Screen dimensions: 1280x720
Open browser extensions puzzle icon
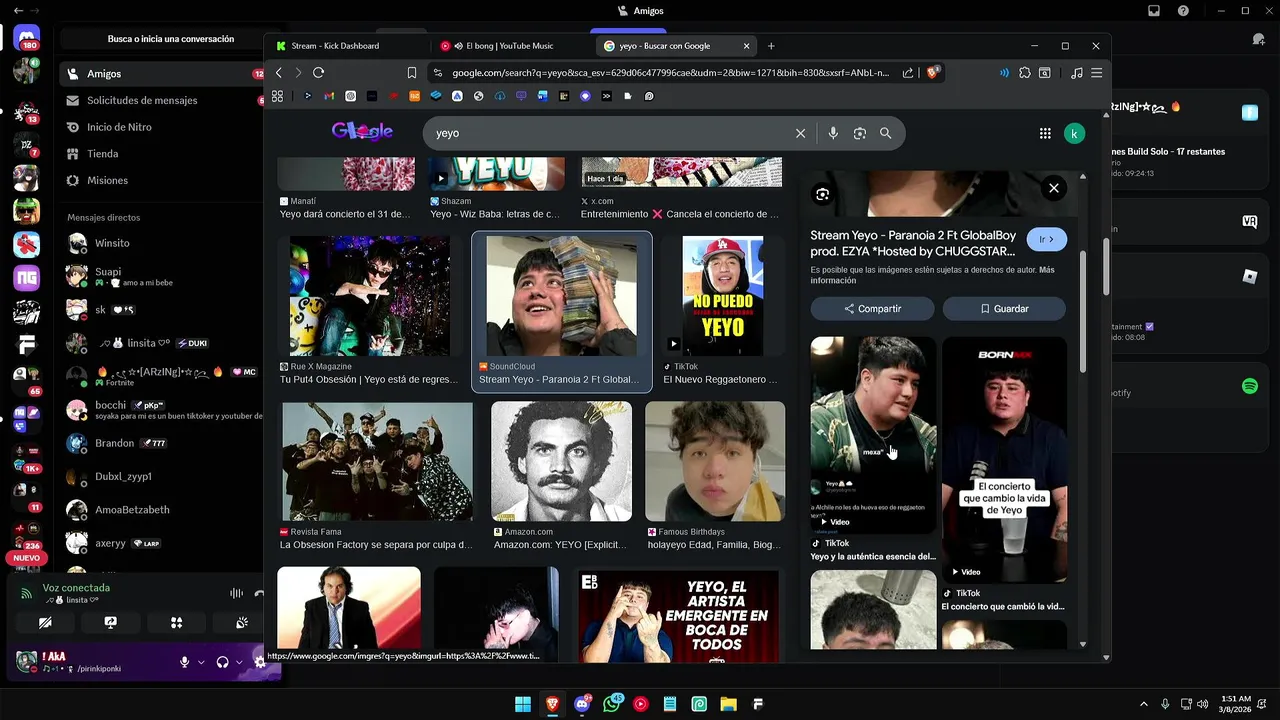[1025, 73]
